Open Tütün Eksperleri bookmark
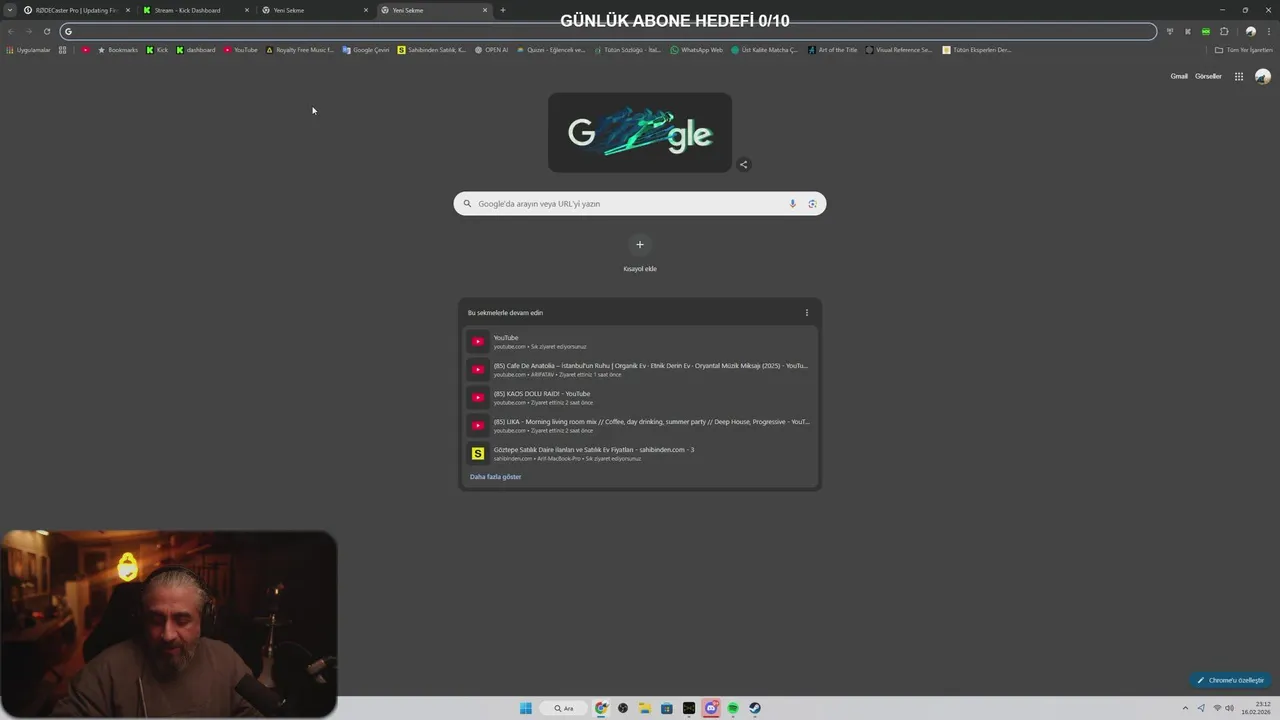 click(x=977, y=50)
